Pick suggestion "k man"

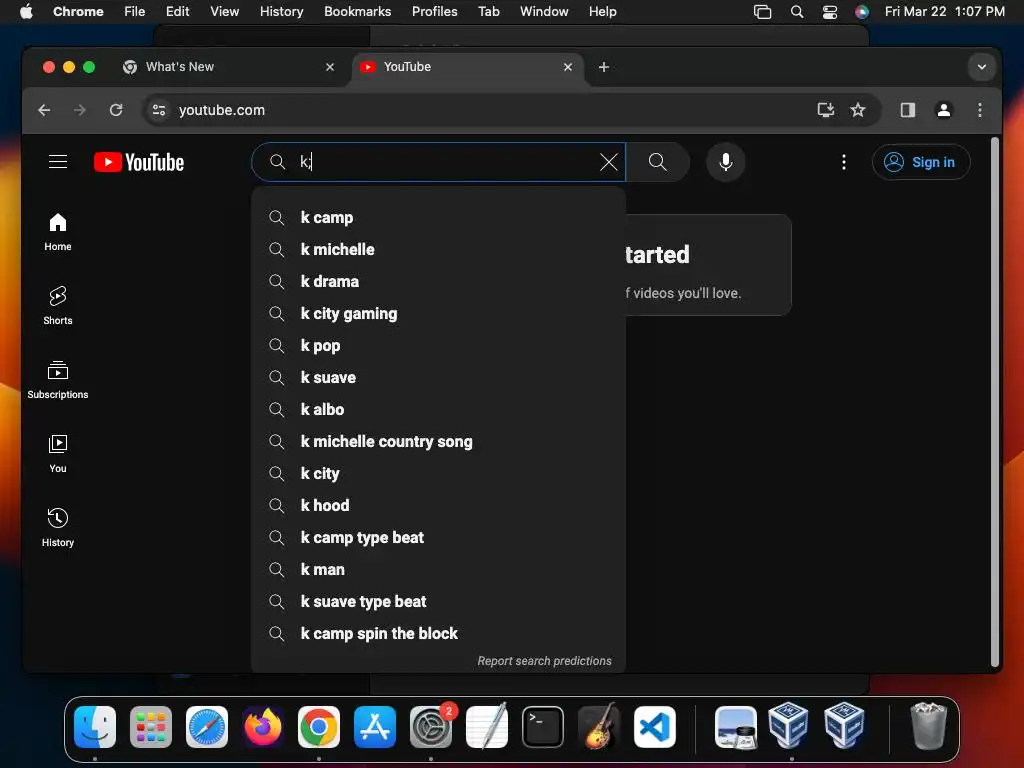(x=438, y=569)
